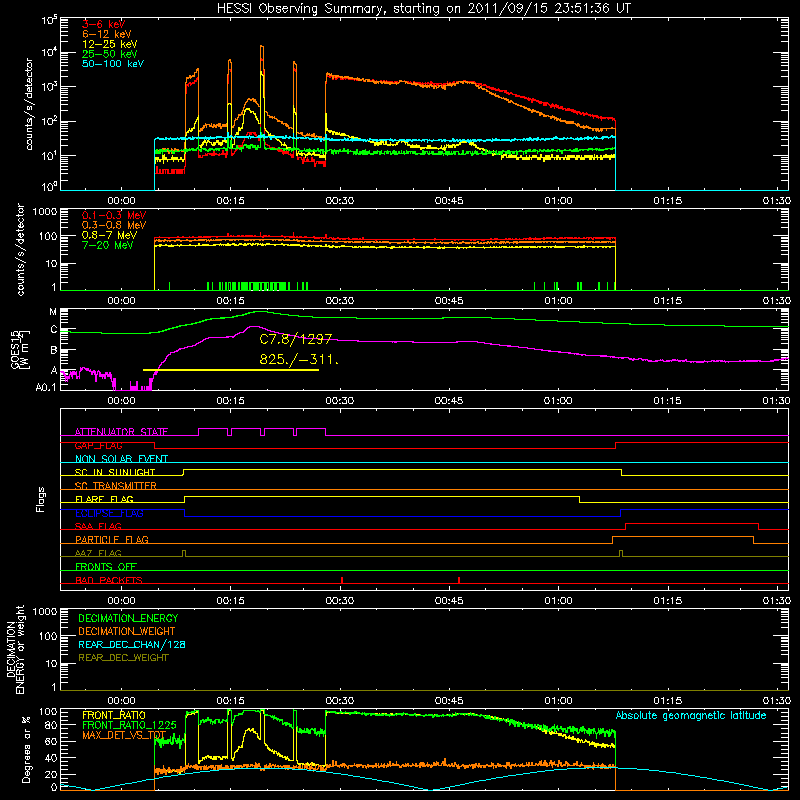Viewport: 800px width, 800px height.
Task: Click the DECIMATION_WEIGHT legend entry
Action: click(127, 631)
